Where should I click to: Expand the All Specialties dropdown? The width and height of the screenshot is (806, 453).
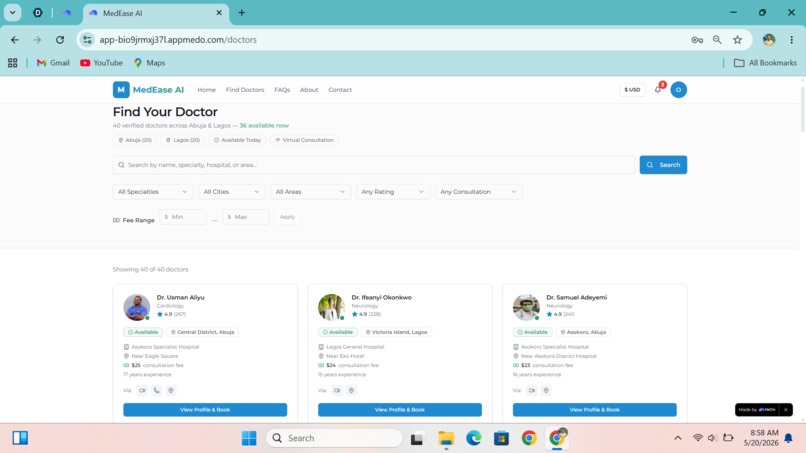coord(153,192)
